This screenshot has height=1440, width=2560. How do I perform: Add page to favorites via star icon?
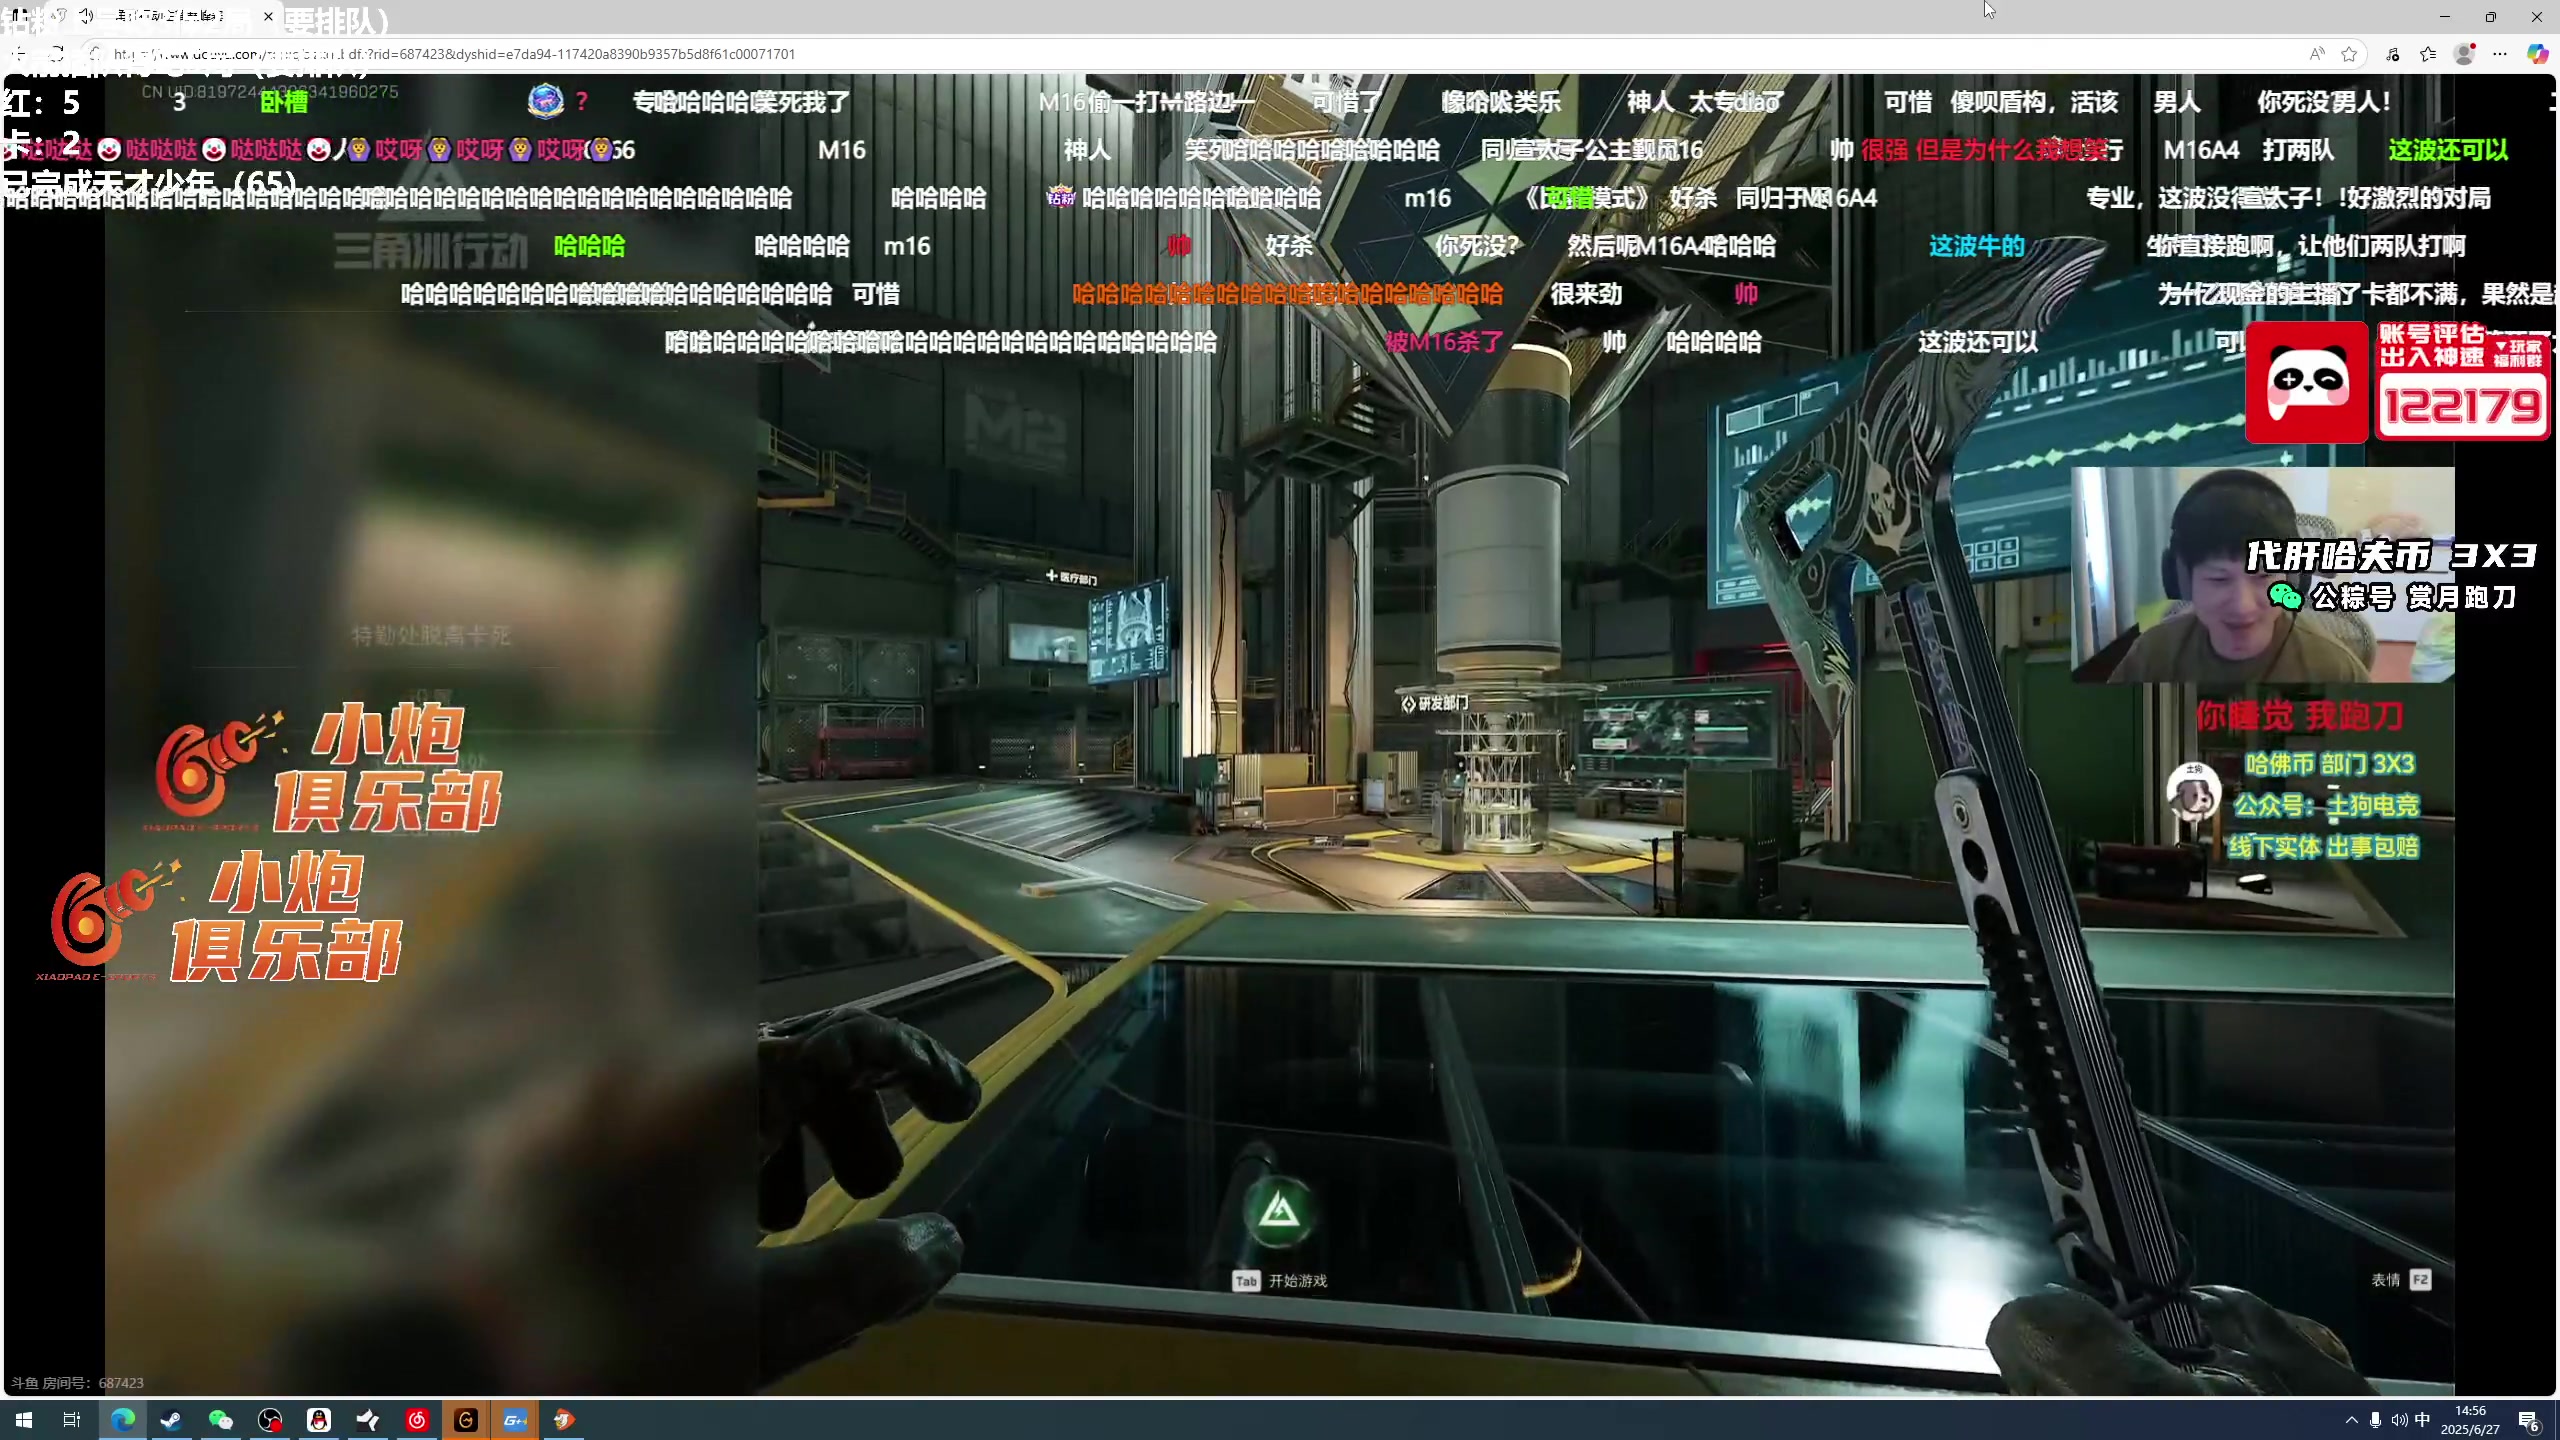click(x=2349, y=54)
